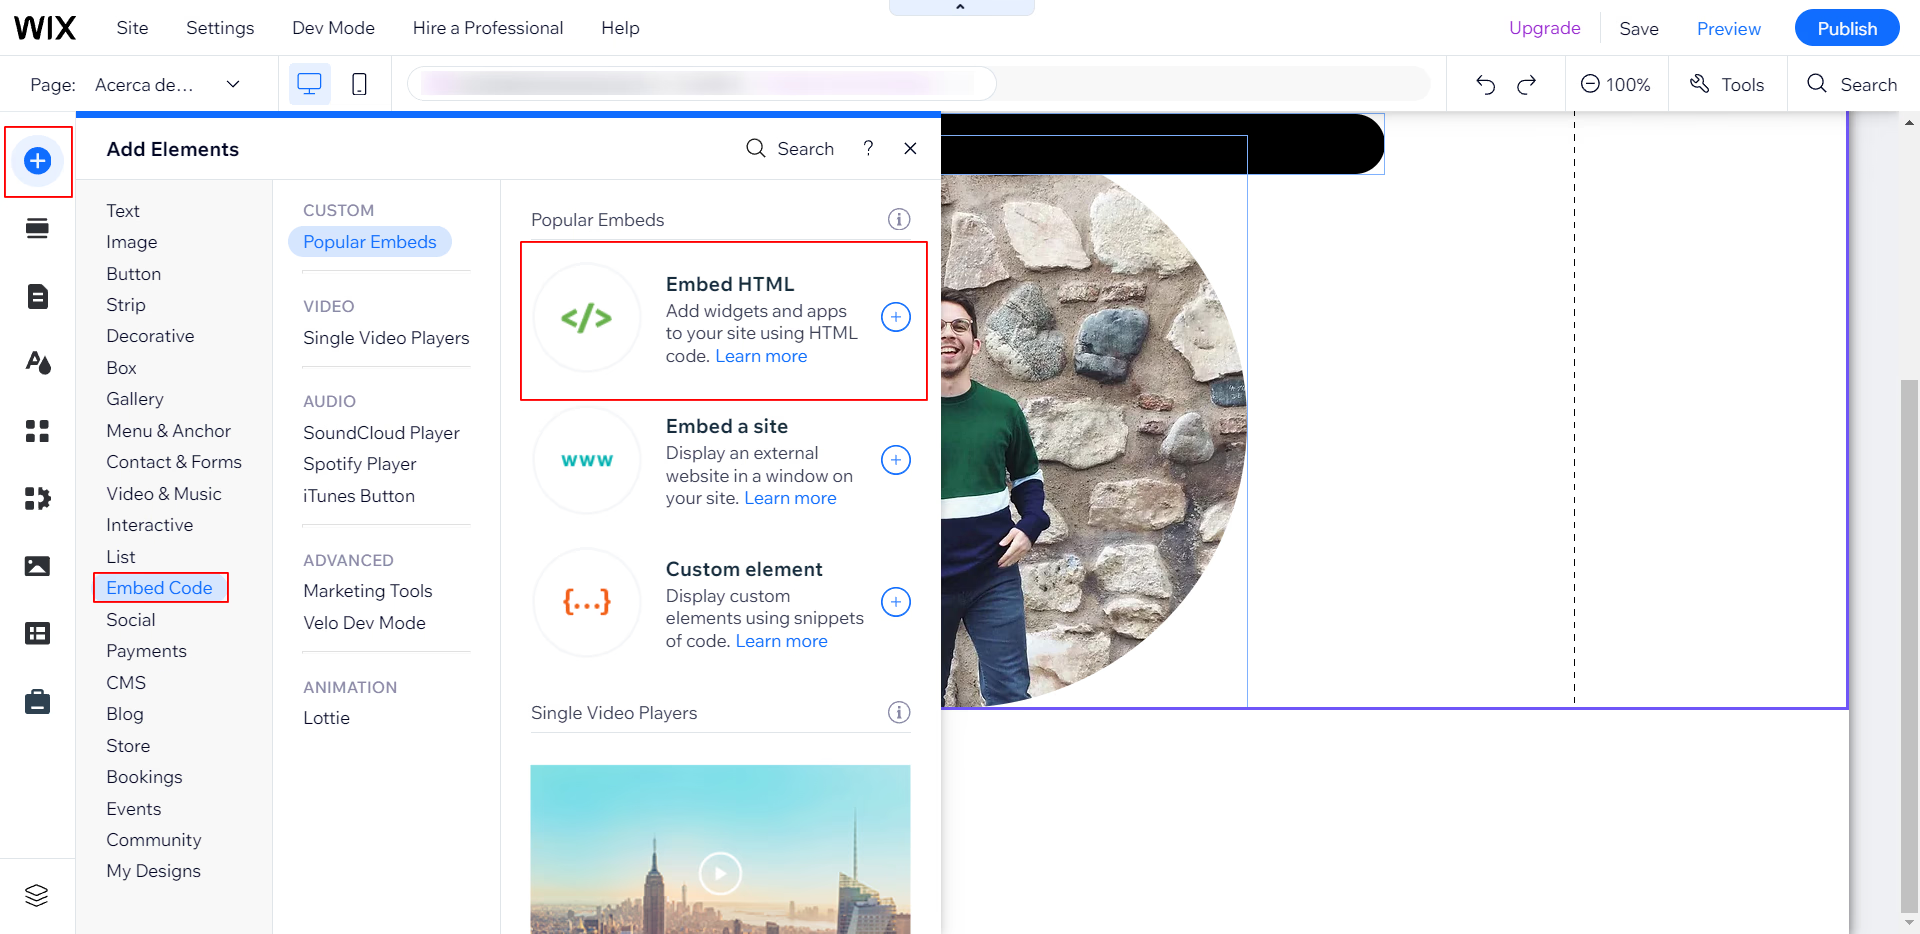Image resolution: width=1920 pixels, height=934 pixels.
Task: Select the CMS category
Action: click(x=126, y=683)
